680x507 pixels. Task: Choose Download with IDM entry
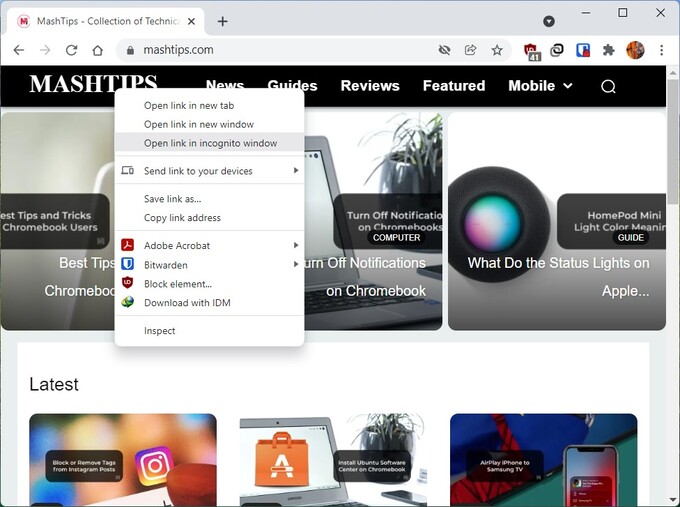point(209,303)
